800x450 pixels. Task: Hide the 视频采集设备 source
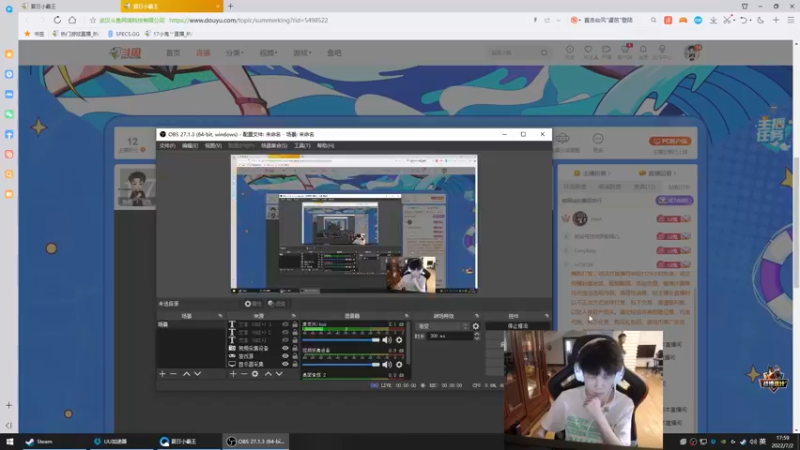click(x=285, y=348)
